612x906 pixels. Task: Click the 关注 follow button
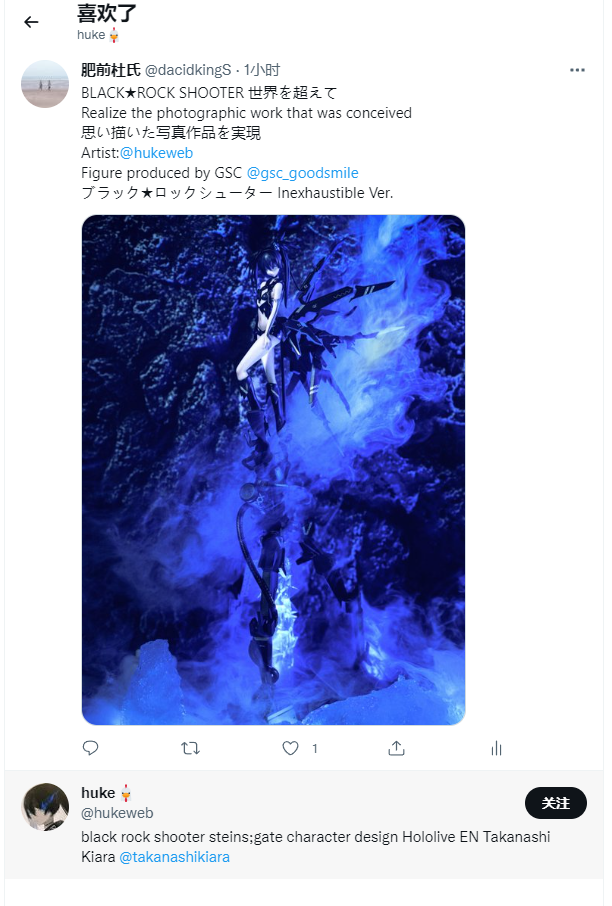555,803
